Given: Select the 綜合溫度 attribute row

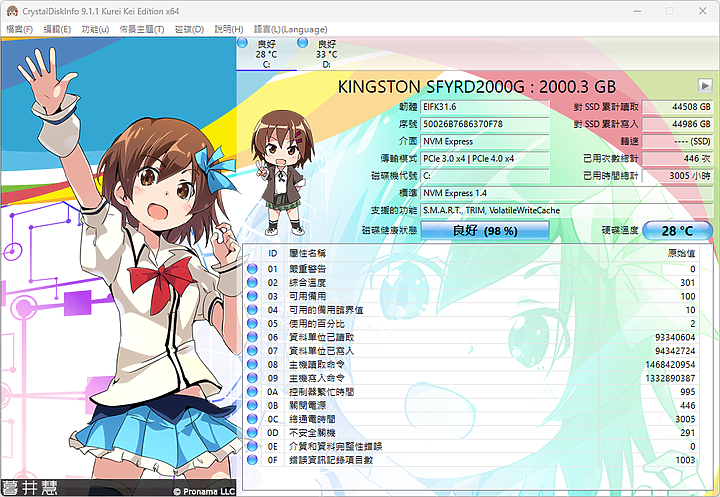Looking at the screenshot, I should tap(472, 282).
